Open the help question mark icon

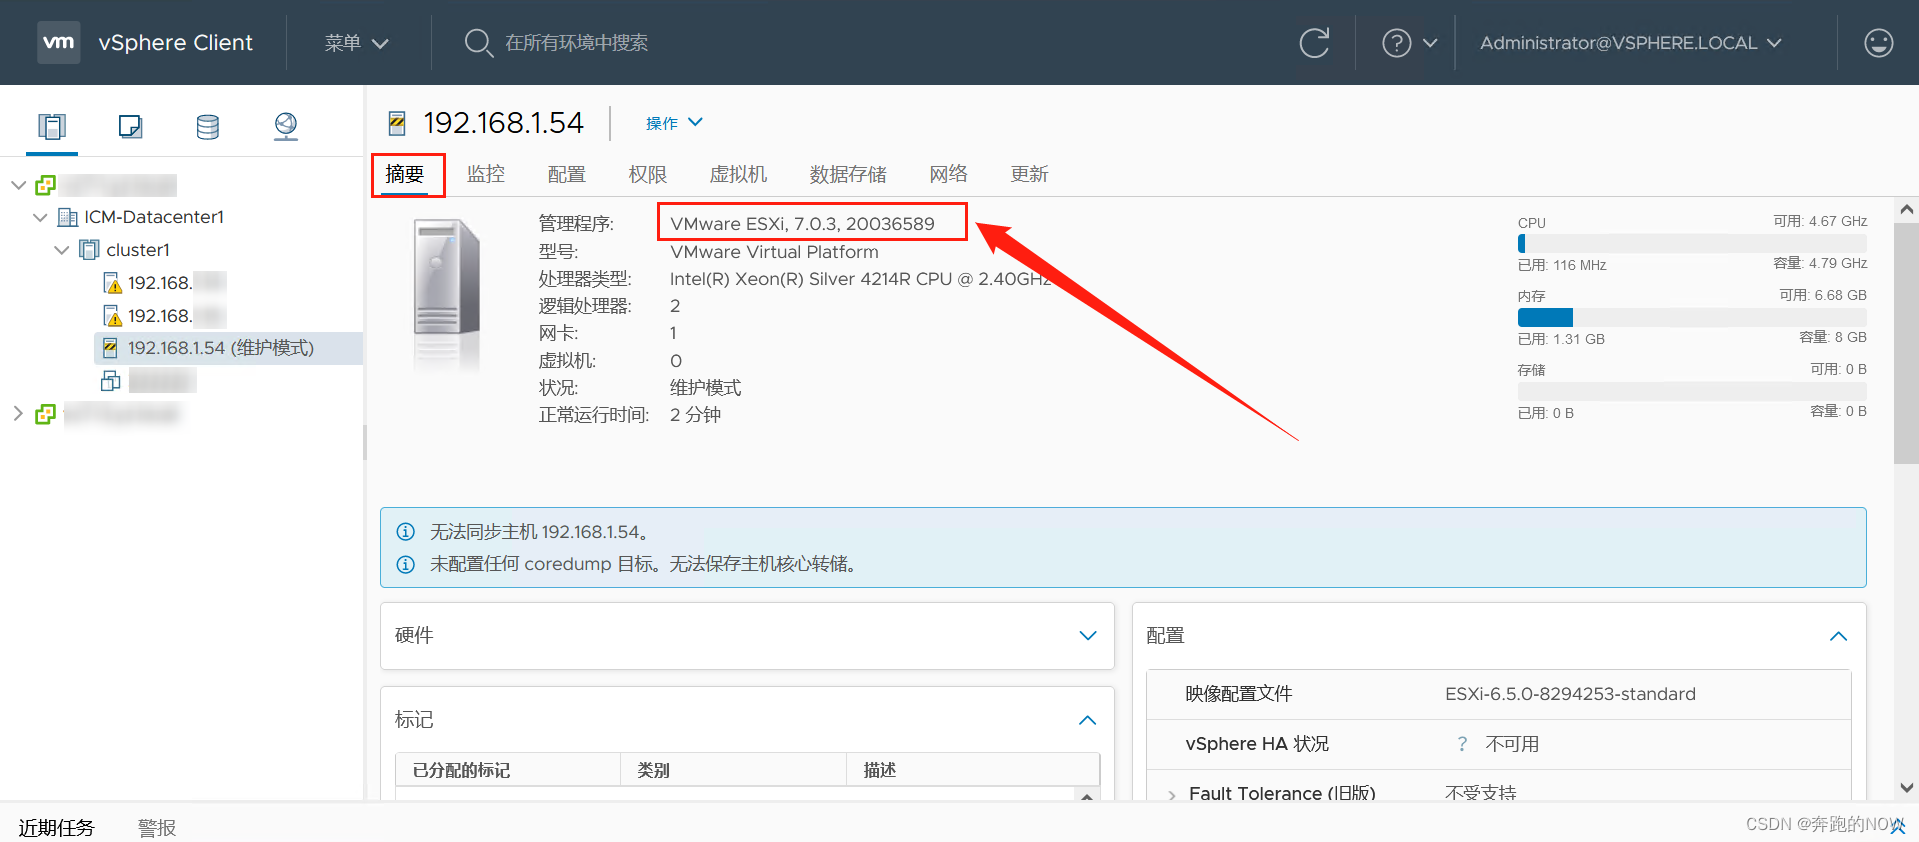(1396, 43)
